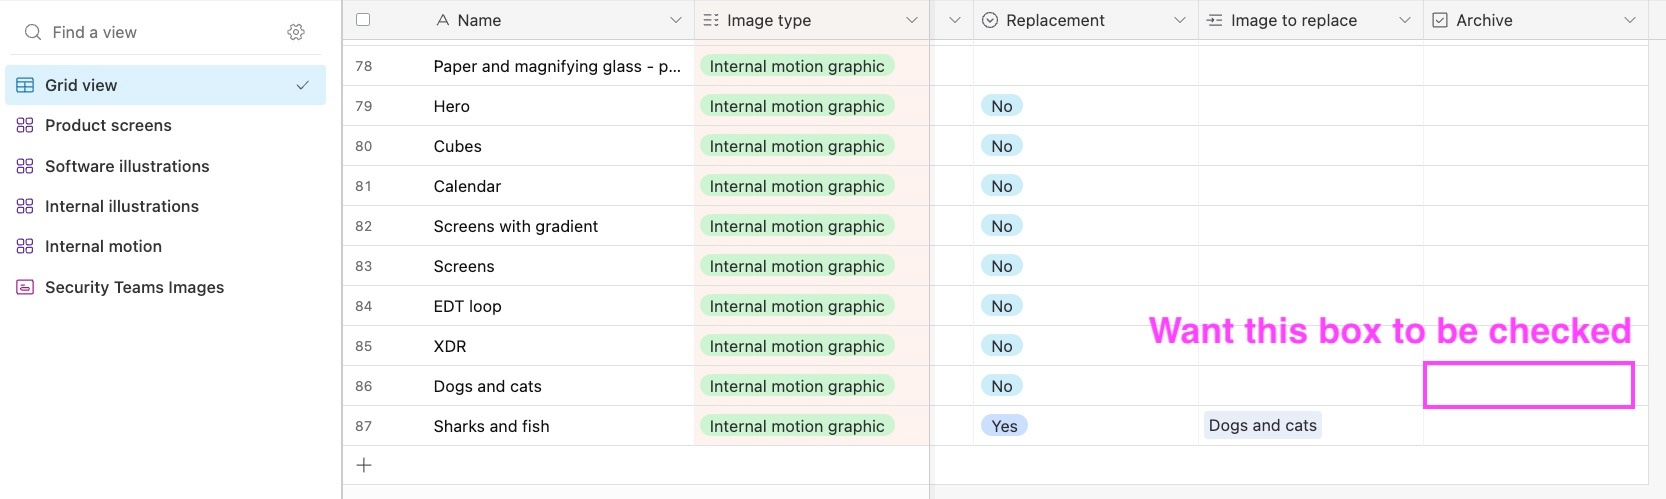This screenshot has height=499, width=1666.
Task: Switch to Security Teams Images view
Action: (x=166, y=287)
